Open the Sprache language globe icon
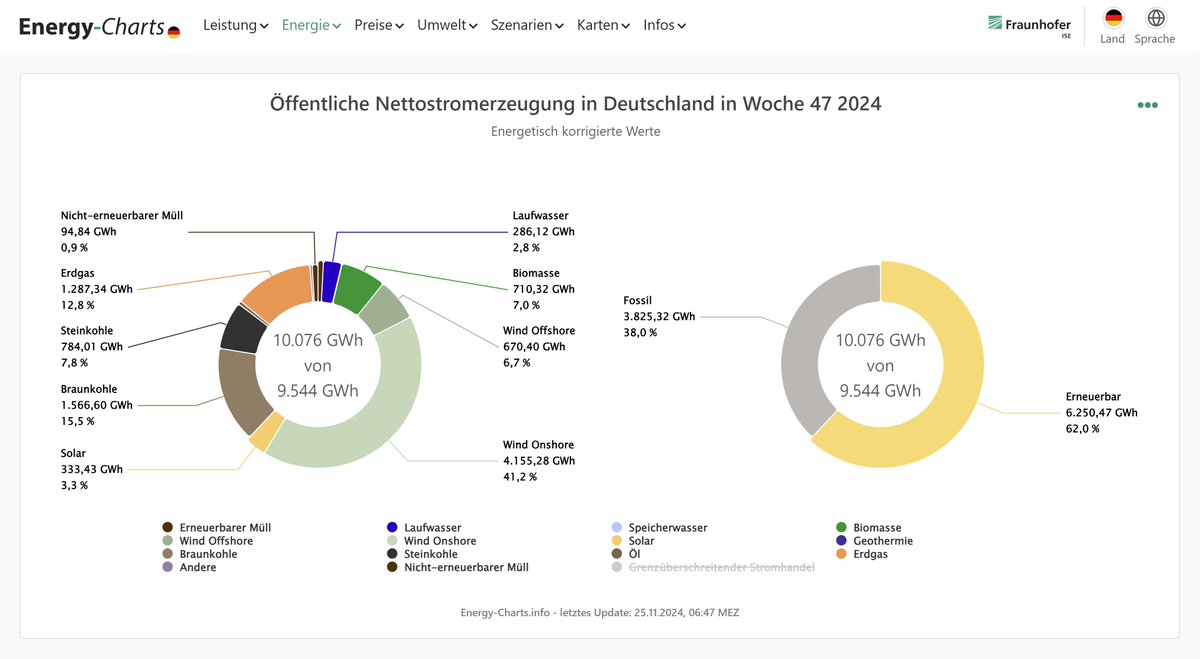 pyautogui.click(x=1155, y=18)
